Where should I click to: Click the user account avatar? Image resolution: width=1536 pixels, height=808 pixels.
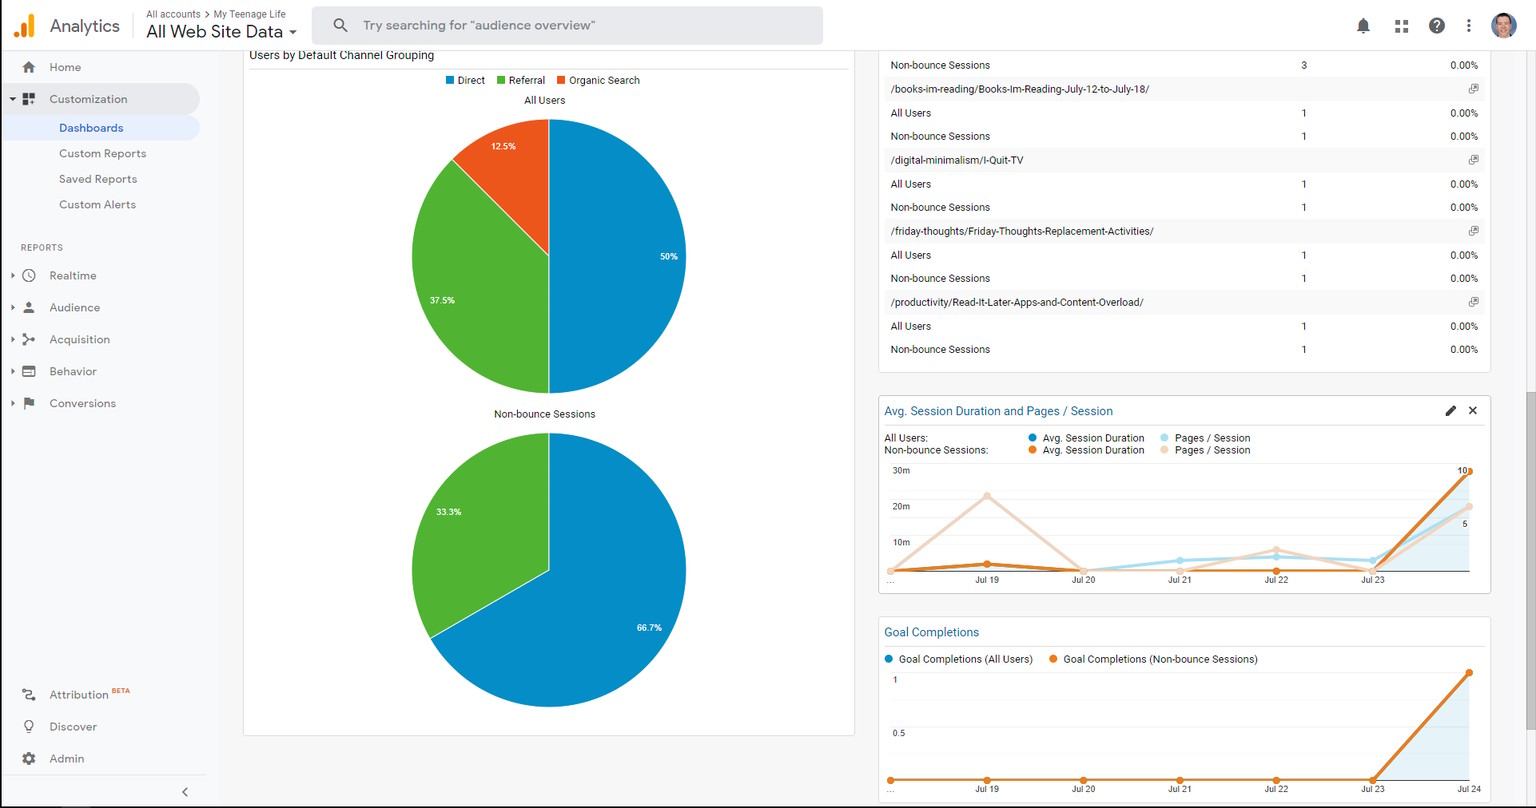(1504, 26)
